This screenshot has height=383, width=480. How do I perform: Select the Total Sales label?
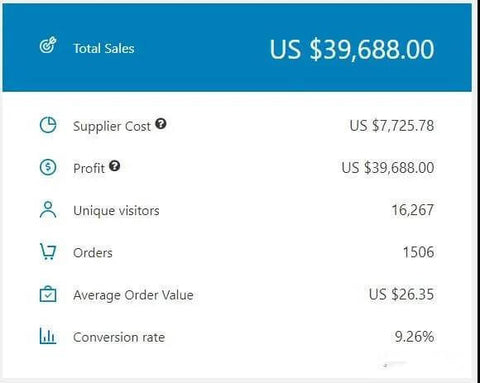pos(104,49)
